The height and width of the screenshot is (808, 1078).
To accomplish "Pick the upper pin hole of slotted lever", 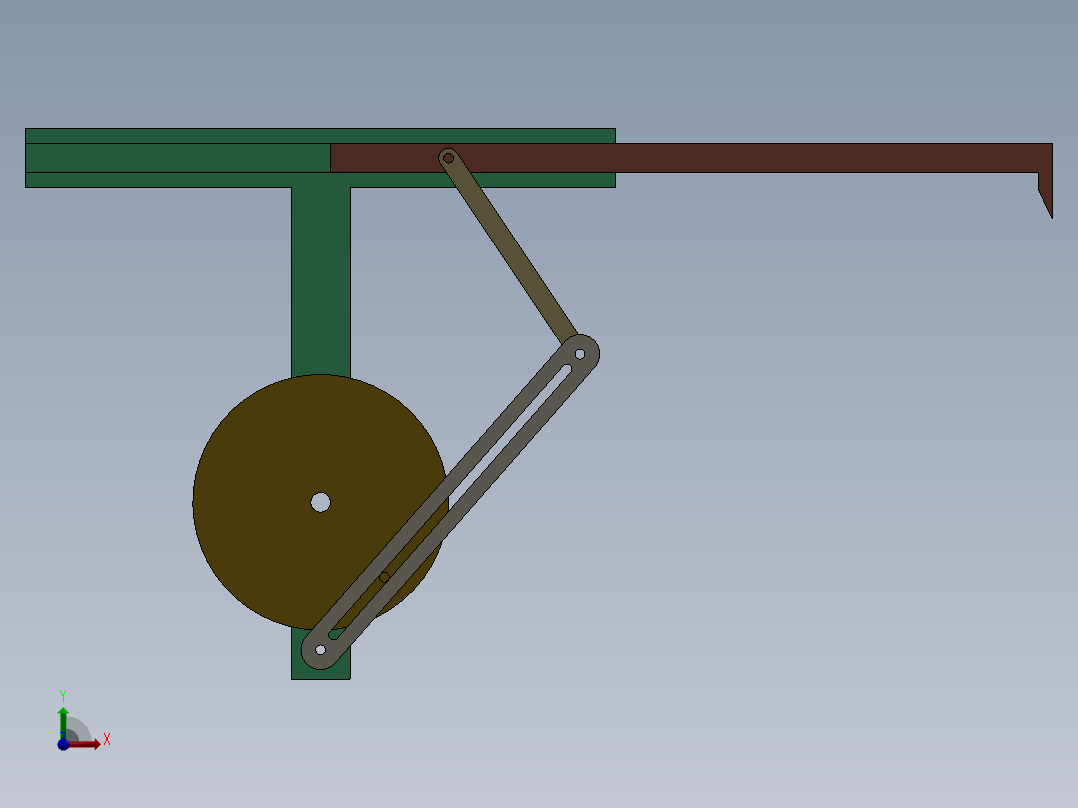I will 580,354.
